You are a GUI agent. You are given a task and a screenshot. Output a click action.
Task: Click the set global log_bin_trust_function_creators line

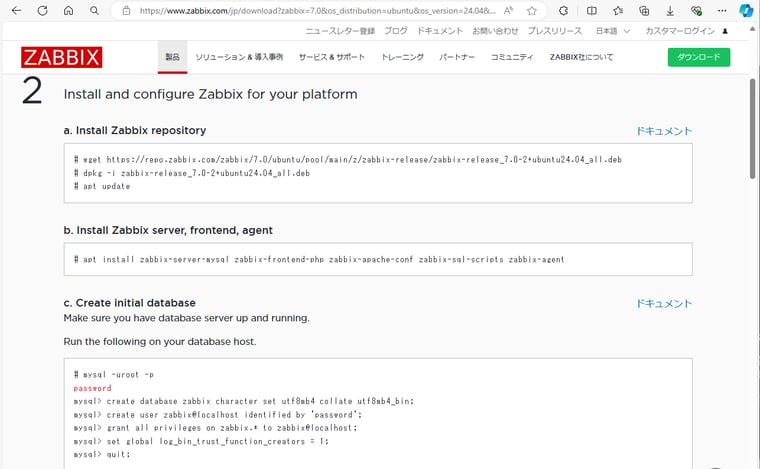[x=201, y=441]
